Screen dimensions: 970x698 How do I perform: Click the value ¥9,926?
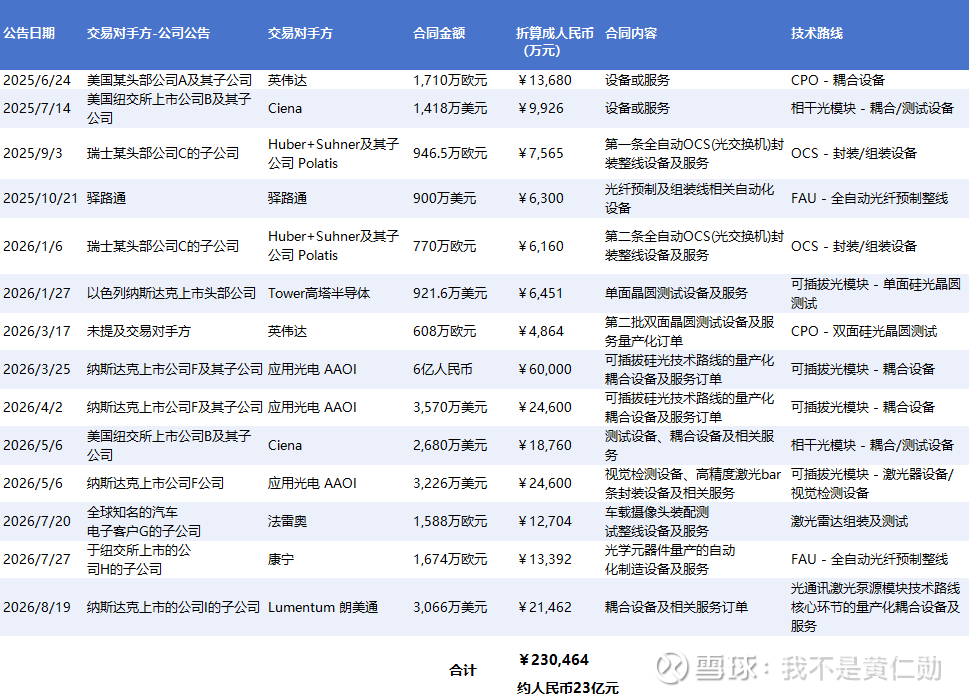tap(541, 108)
